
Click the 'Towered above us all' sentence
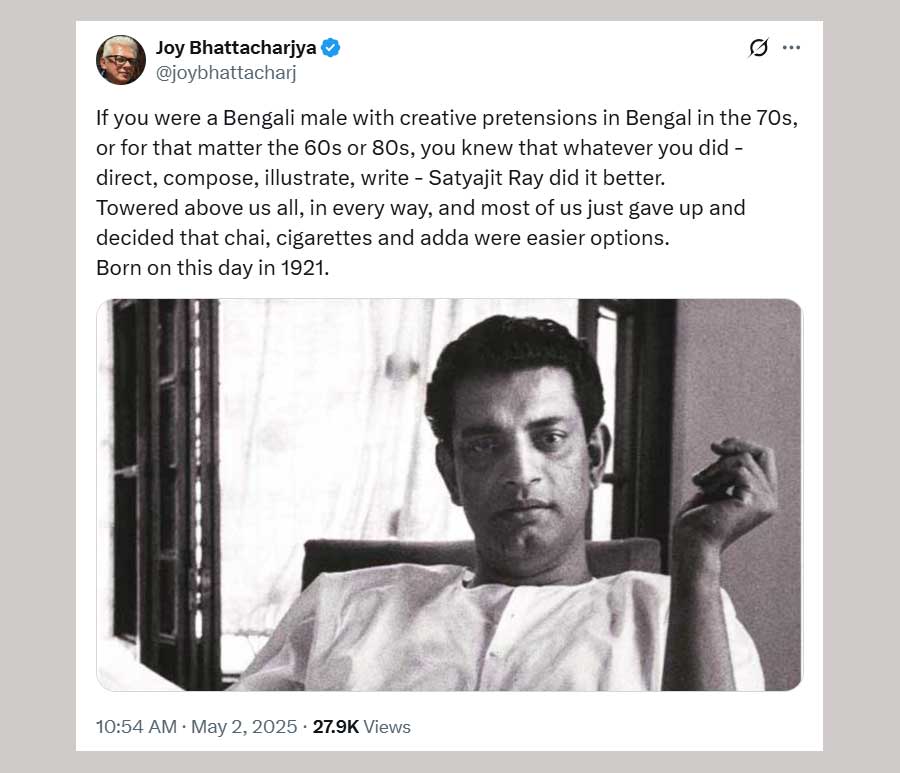pyautogui.click(x=420, y=208)
